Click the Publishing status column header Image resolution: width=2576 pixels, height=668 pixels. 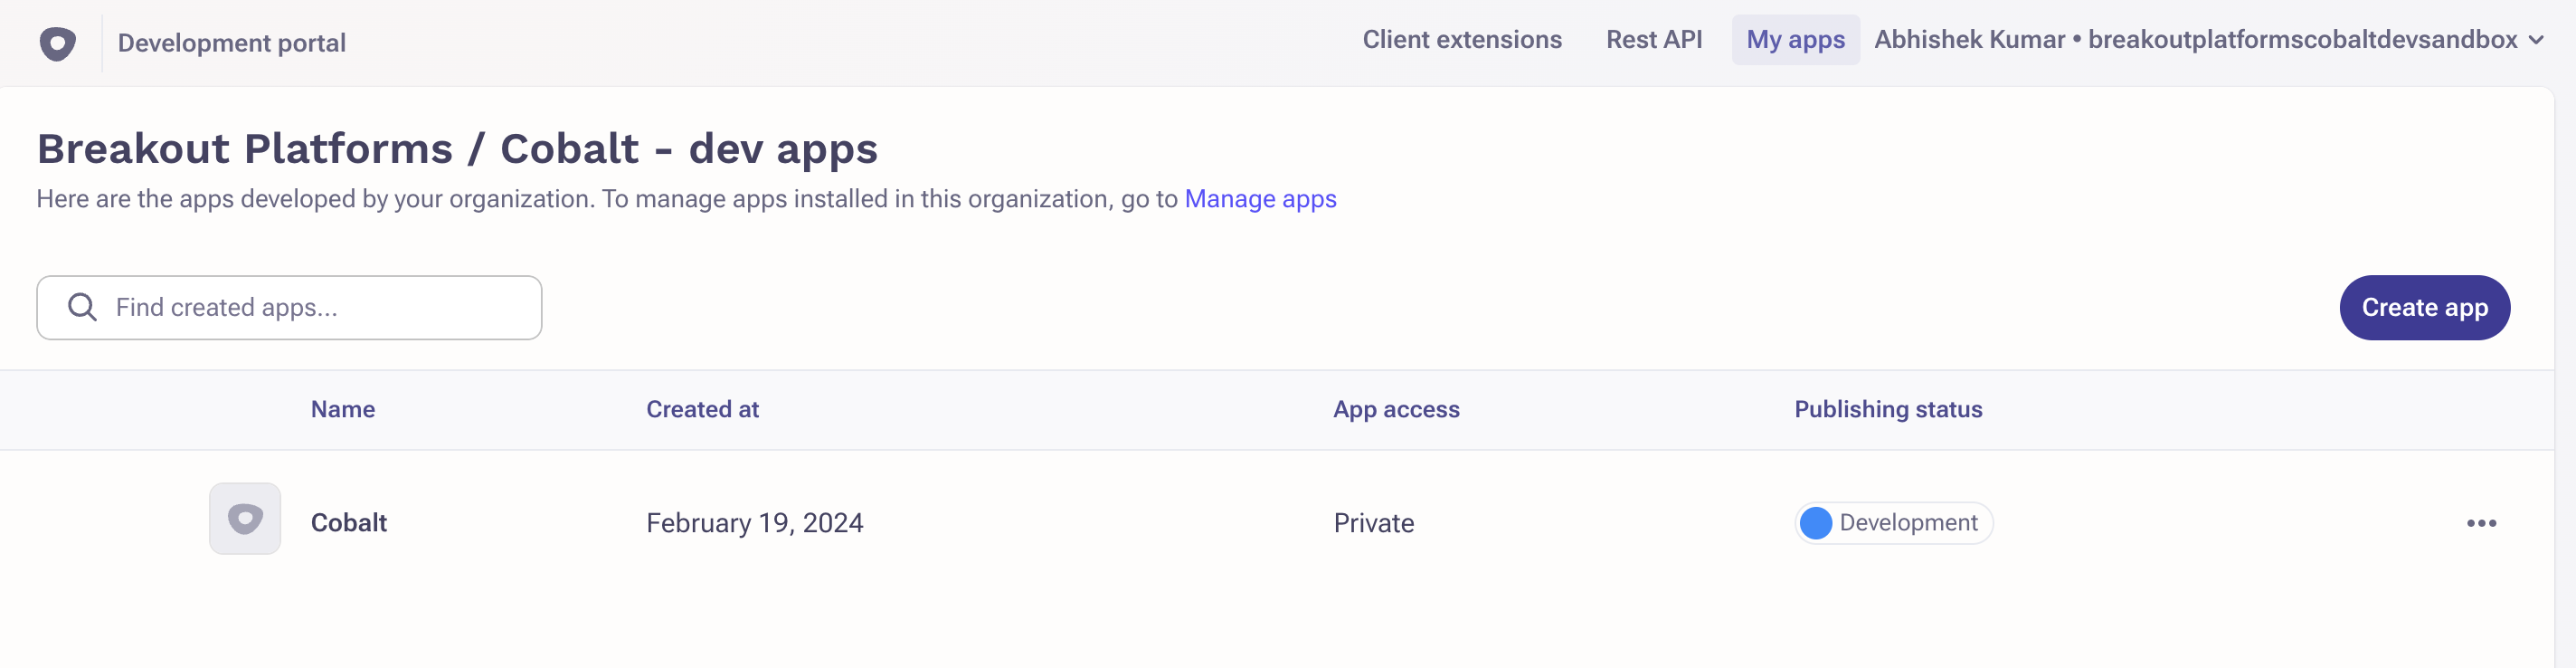coord(1888,409)
